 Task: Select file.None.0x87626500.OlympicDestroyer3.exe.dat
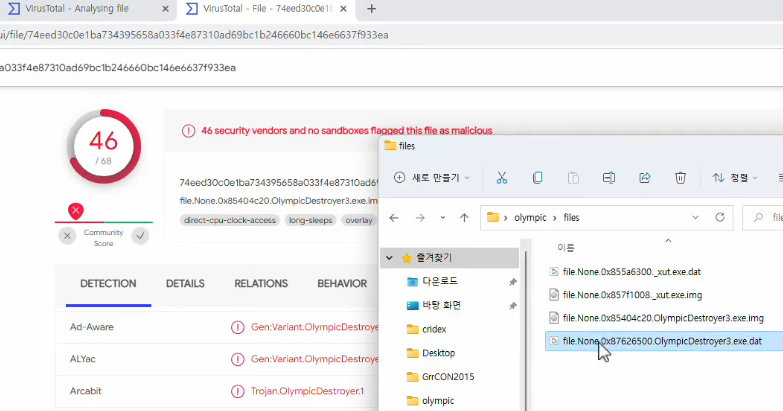pos(662,341)
